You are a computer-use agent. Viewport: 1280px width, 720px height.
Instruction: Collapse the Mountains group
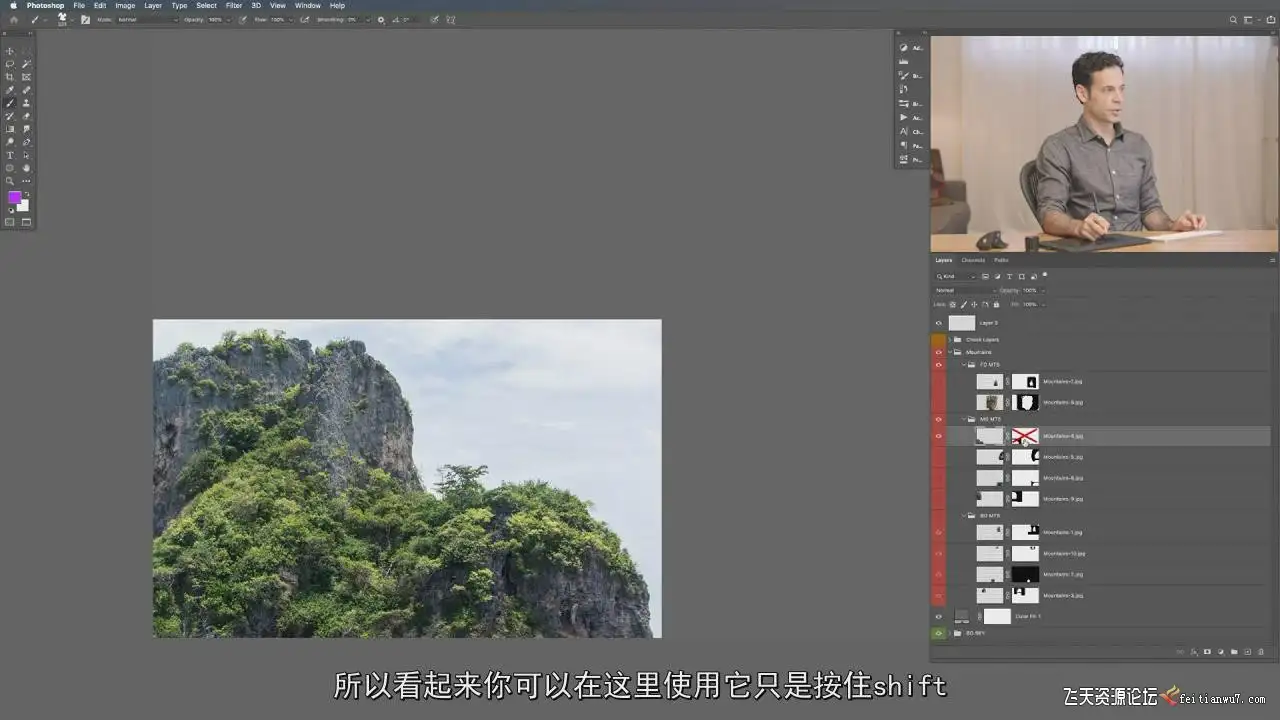(x=950, y=352)
